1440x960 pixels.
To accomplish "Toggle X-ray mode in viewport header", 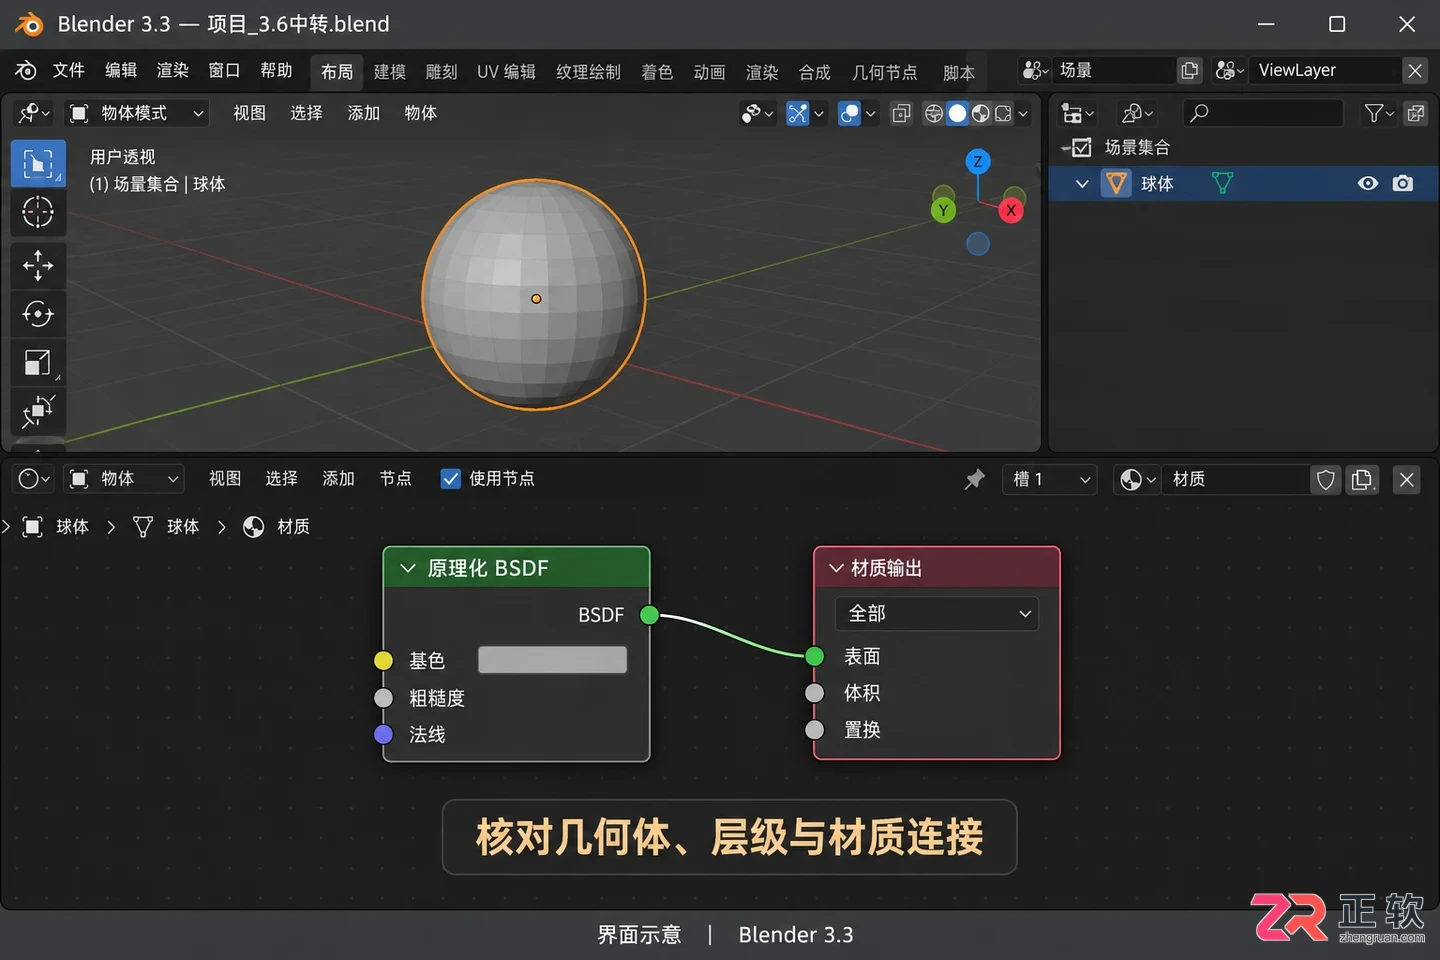I will tap(901, 113).
